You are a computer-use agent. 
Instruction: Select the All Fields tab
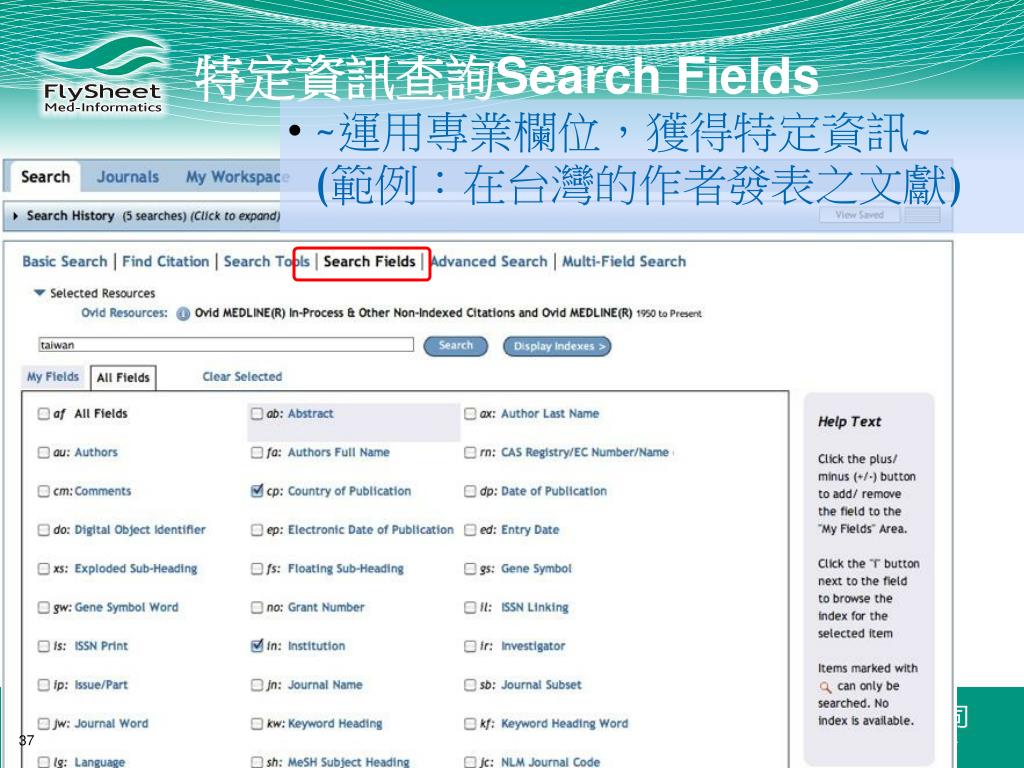123,377
